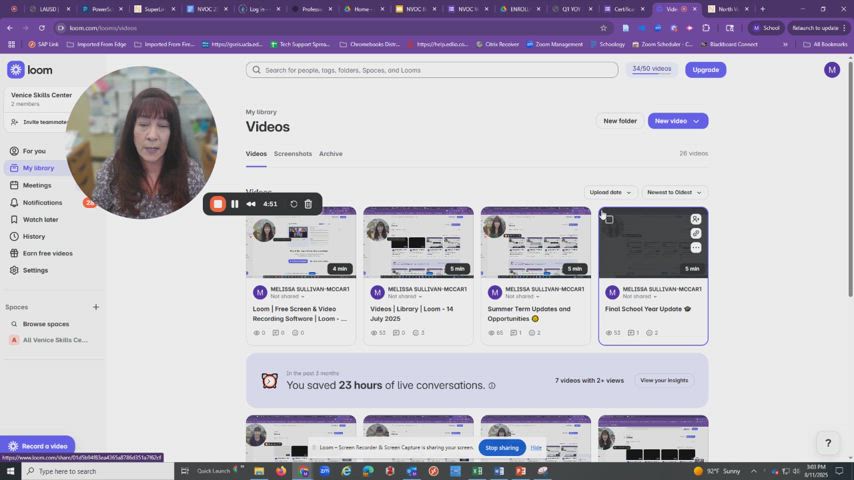The width and height of the screenshot is (854, 480).
Task: Select the Videos tab
Action: click(256, 154)
